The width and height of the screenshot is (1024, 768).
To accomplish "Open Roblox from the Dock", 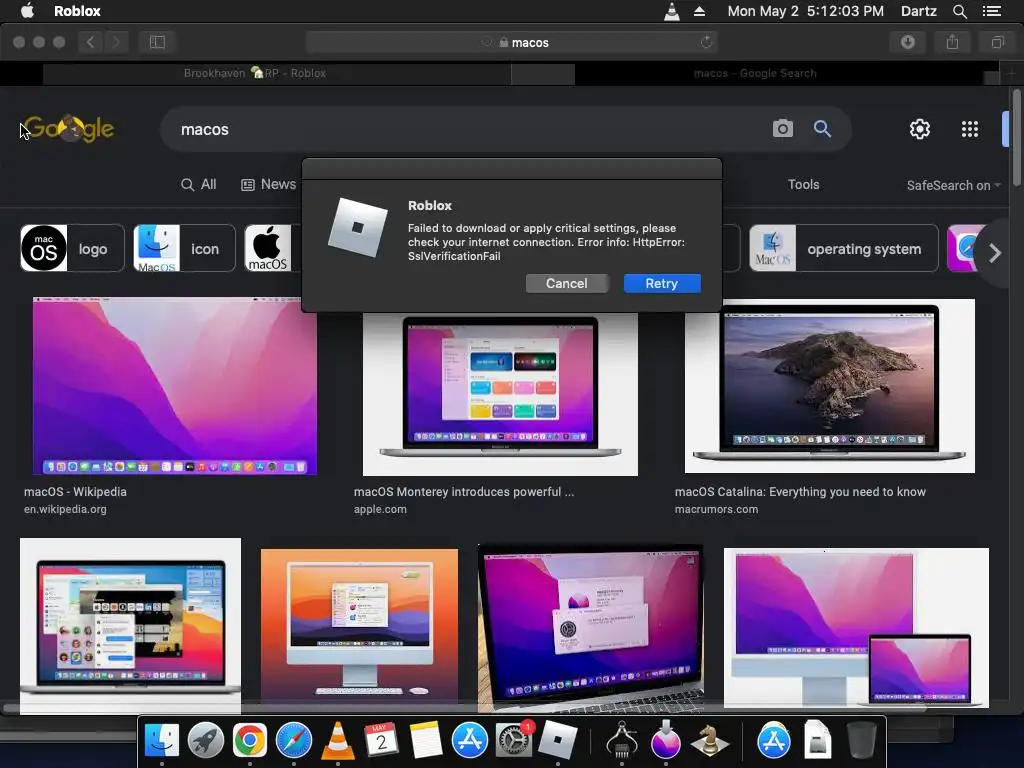I will click(558, 741).
